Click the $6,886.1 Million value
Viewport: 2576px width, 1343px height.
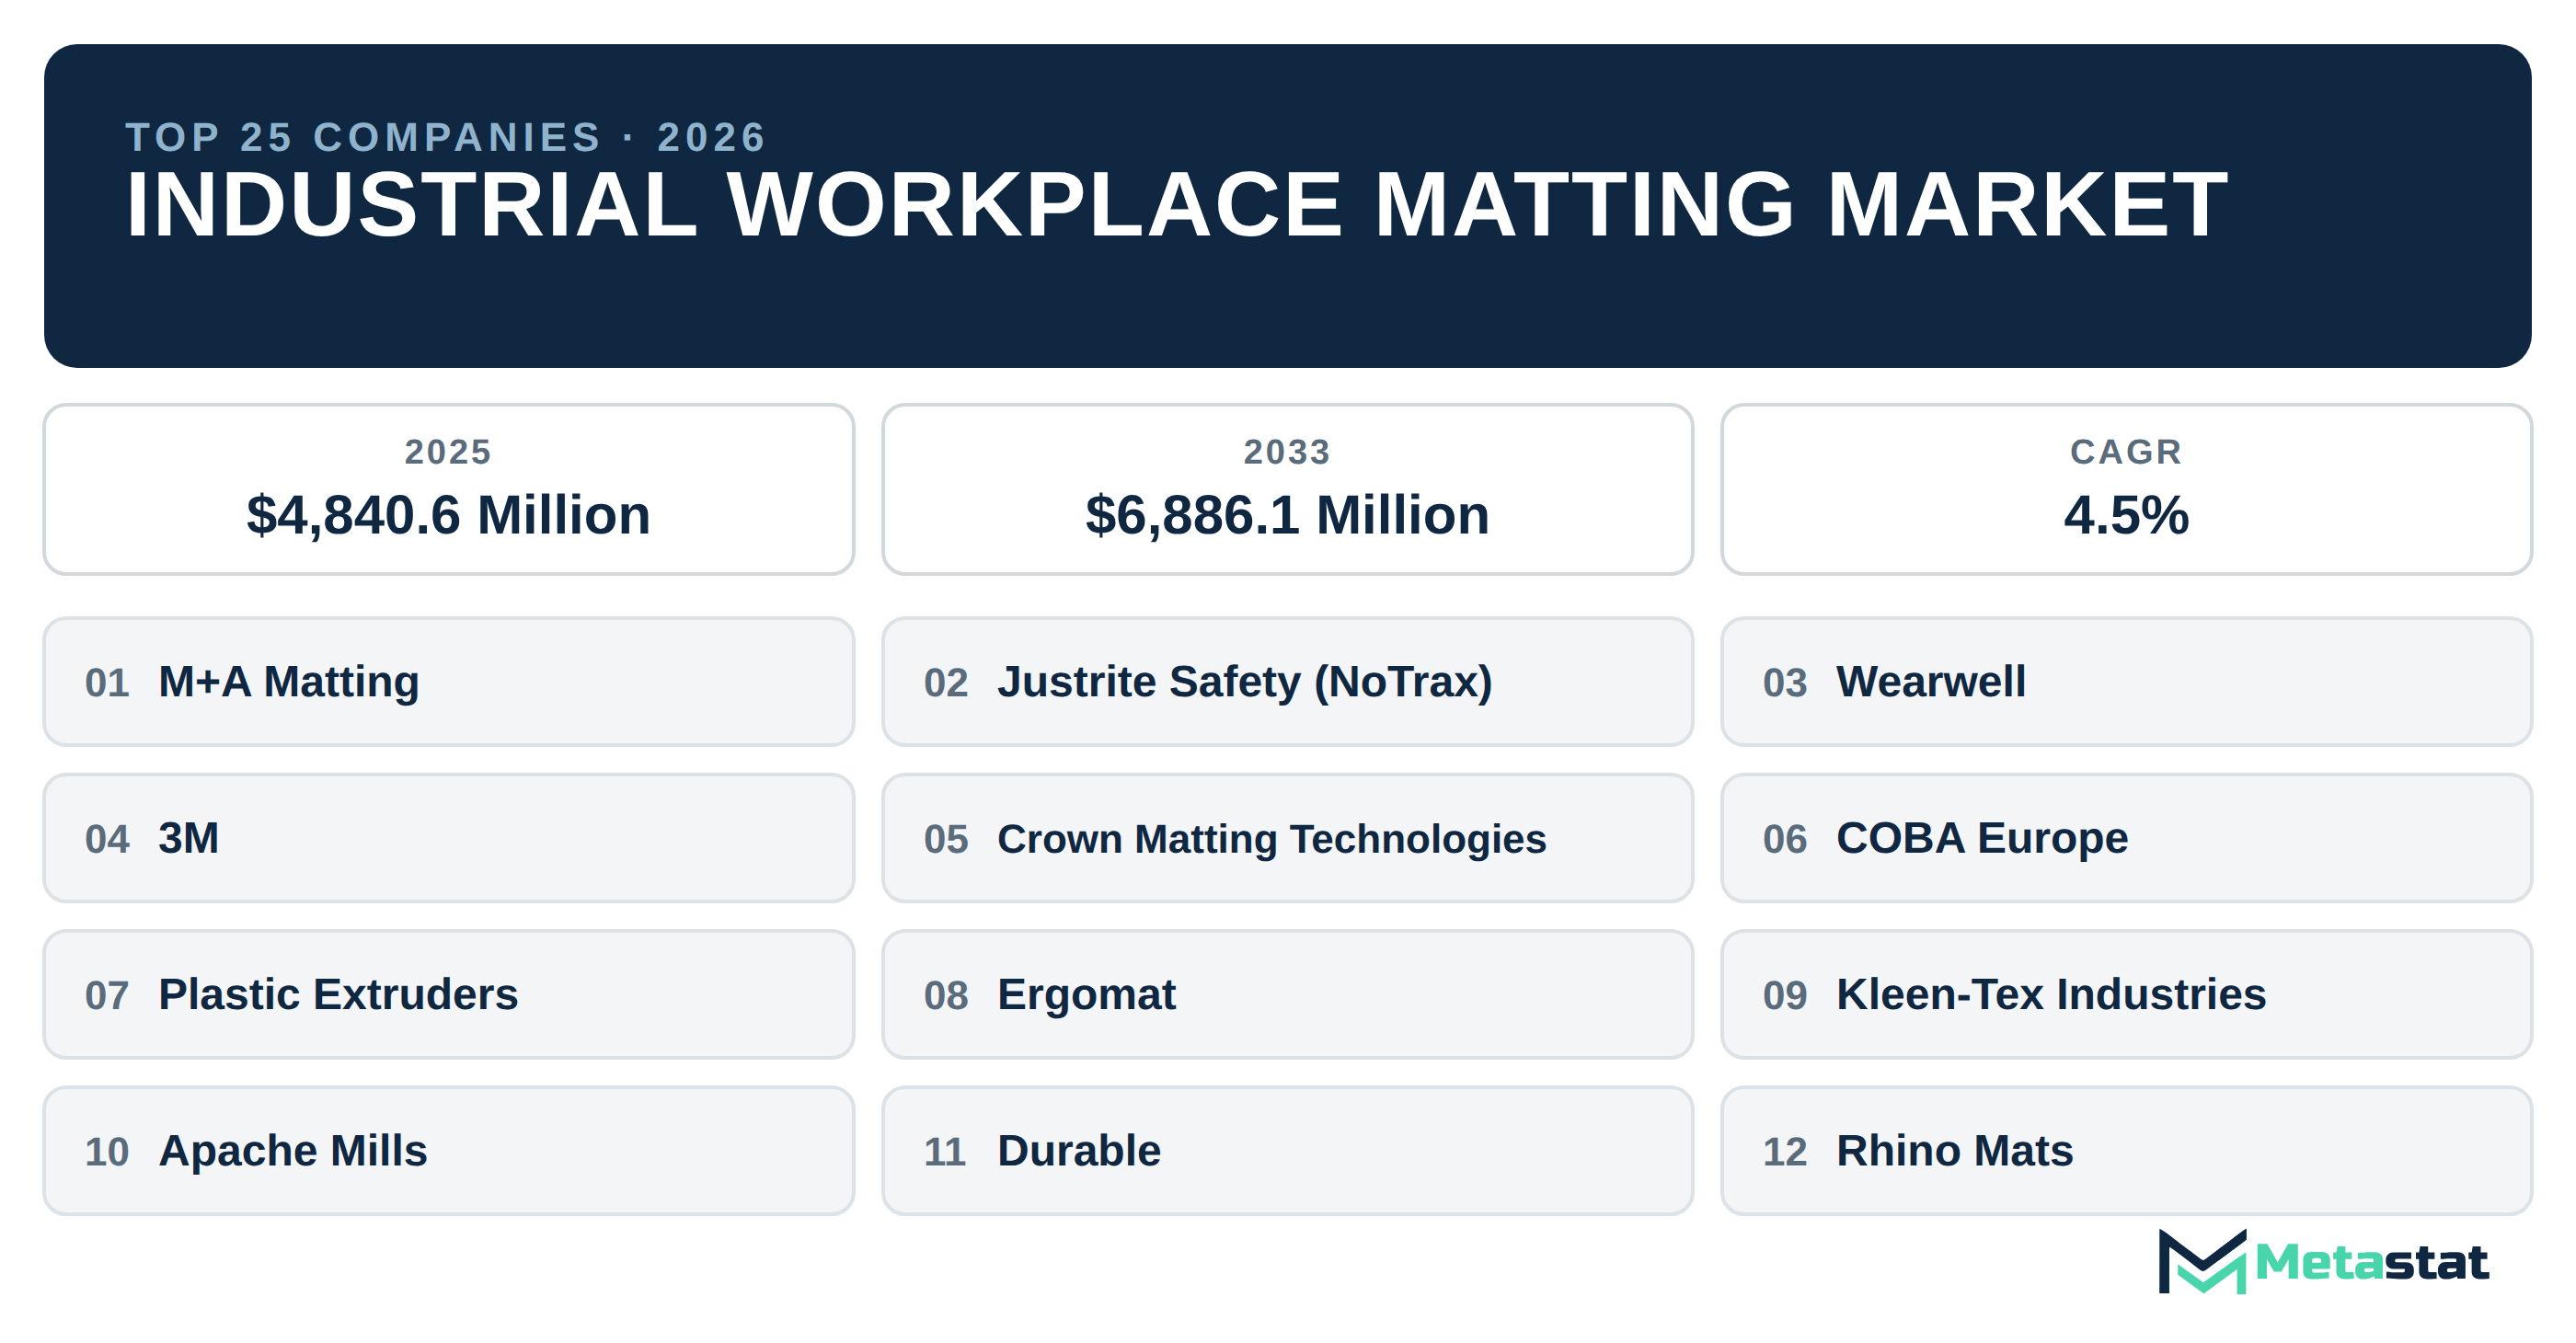1287,515
